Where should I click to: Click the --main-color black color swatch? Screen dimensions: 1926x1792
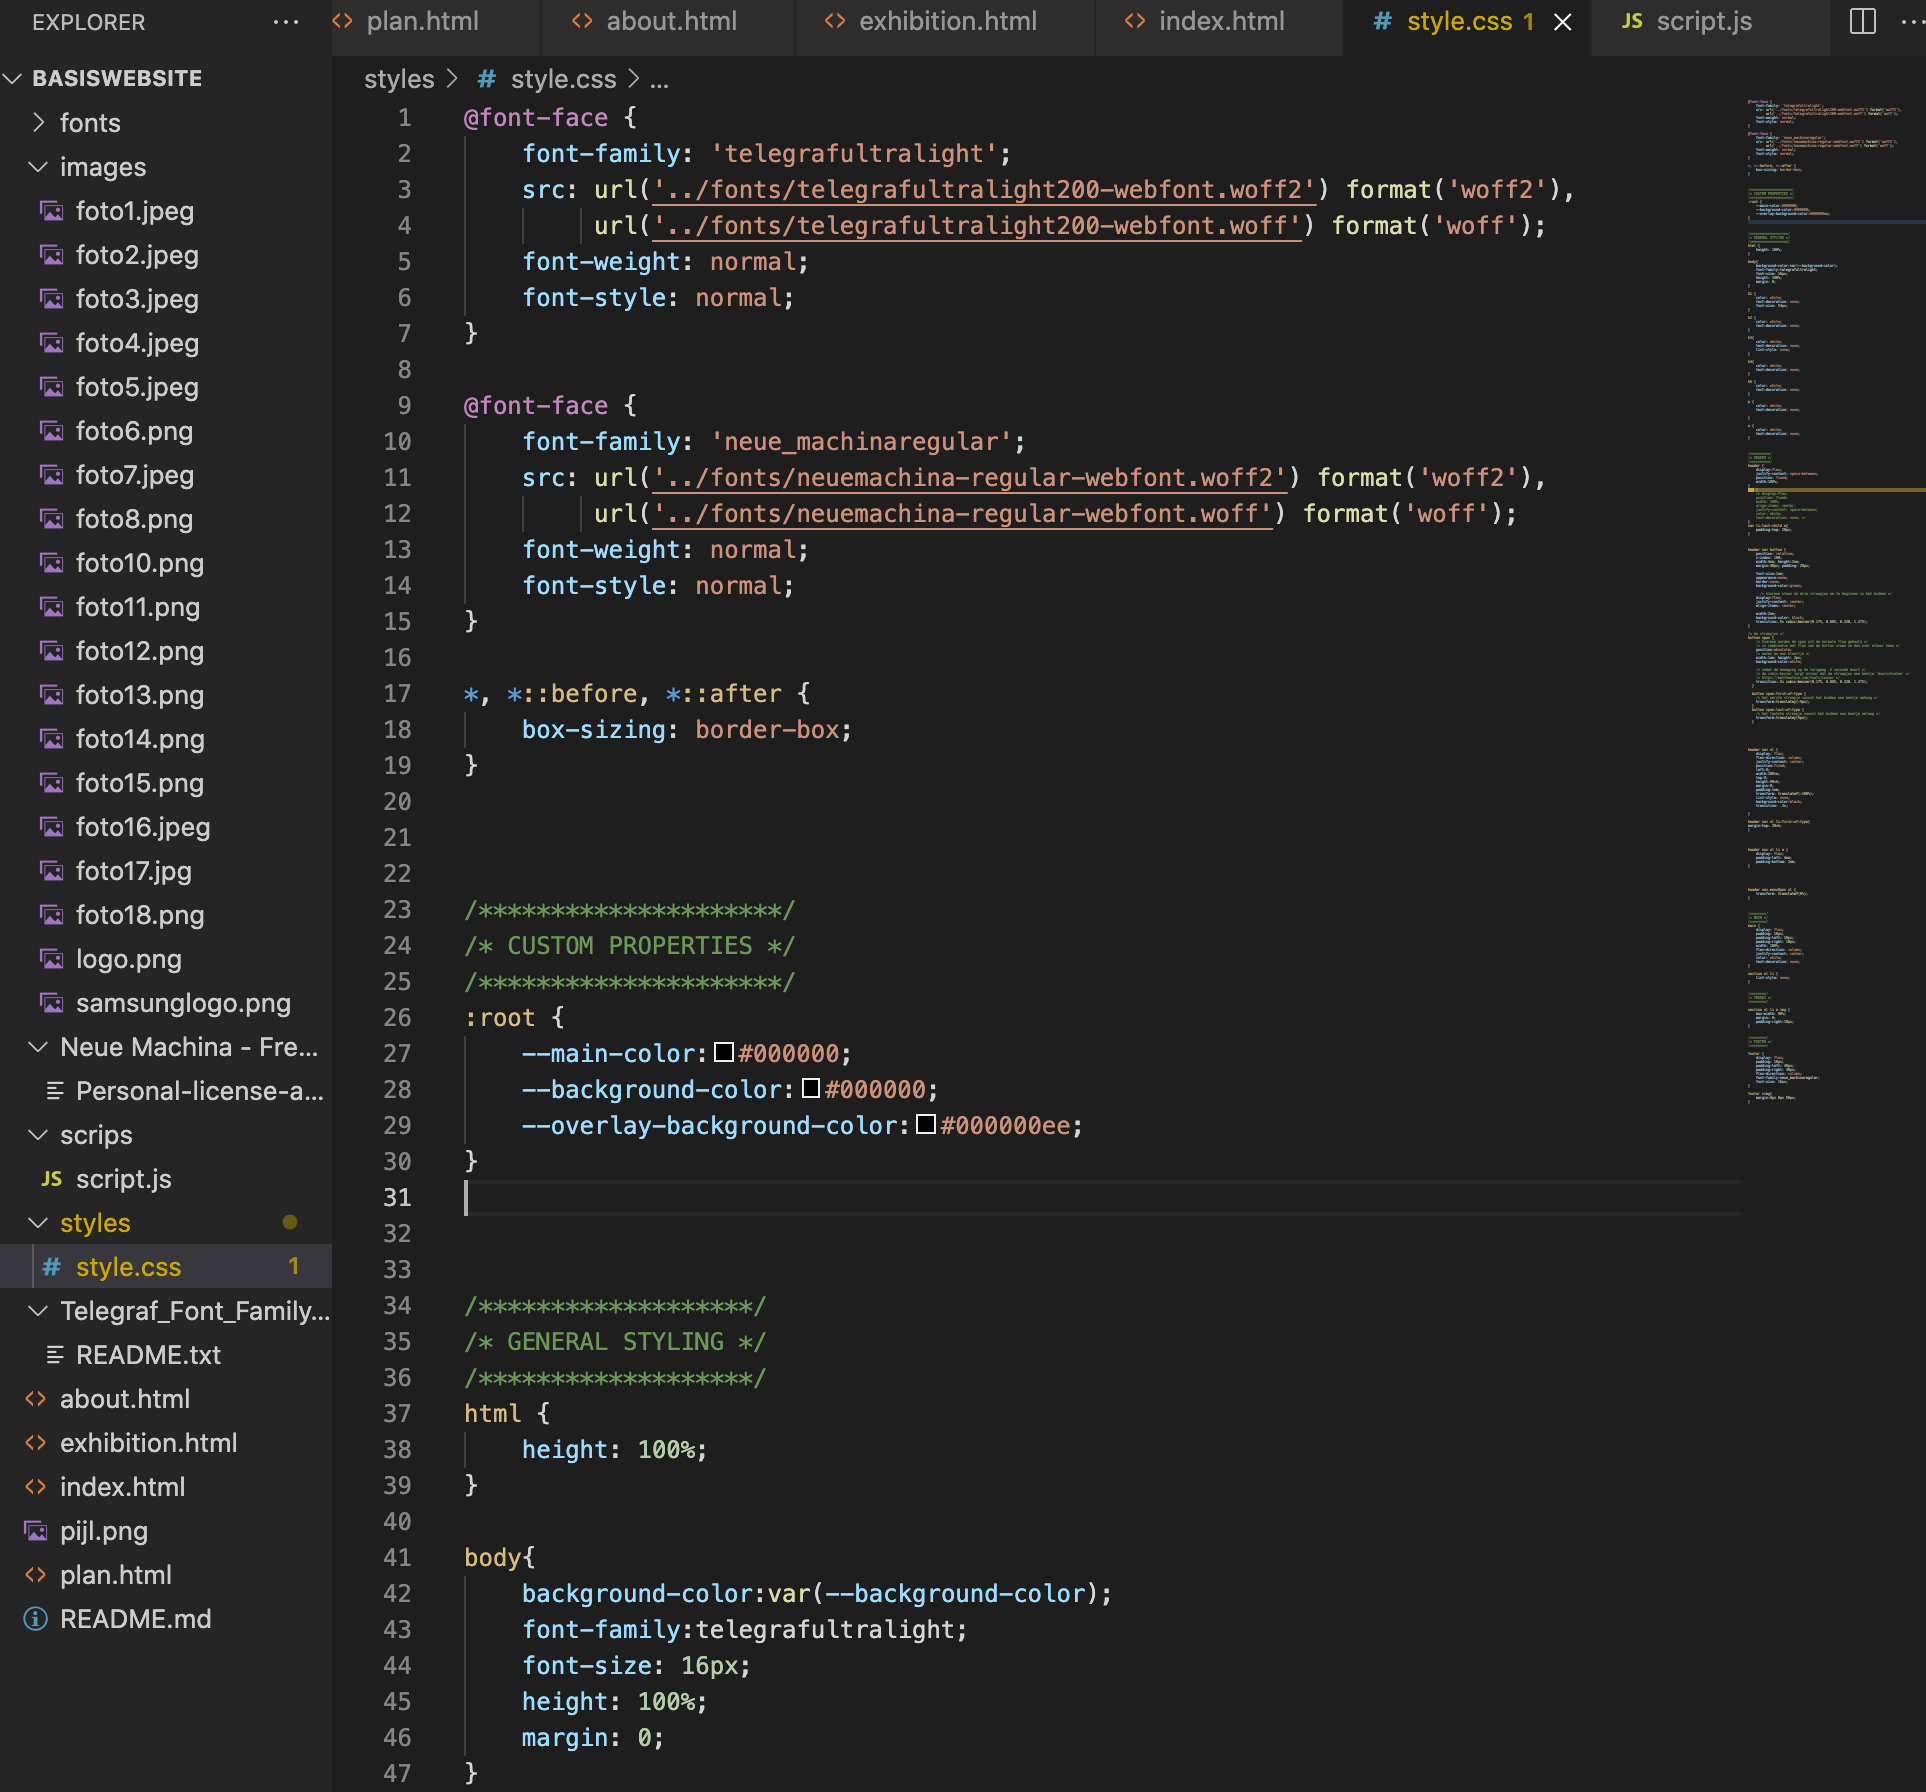[x=723, y=1052]
